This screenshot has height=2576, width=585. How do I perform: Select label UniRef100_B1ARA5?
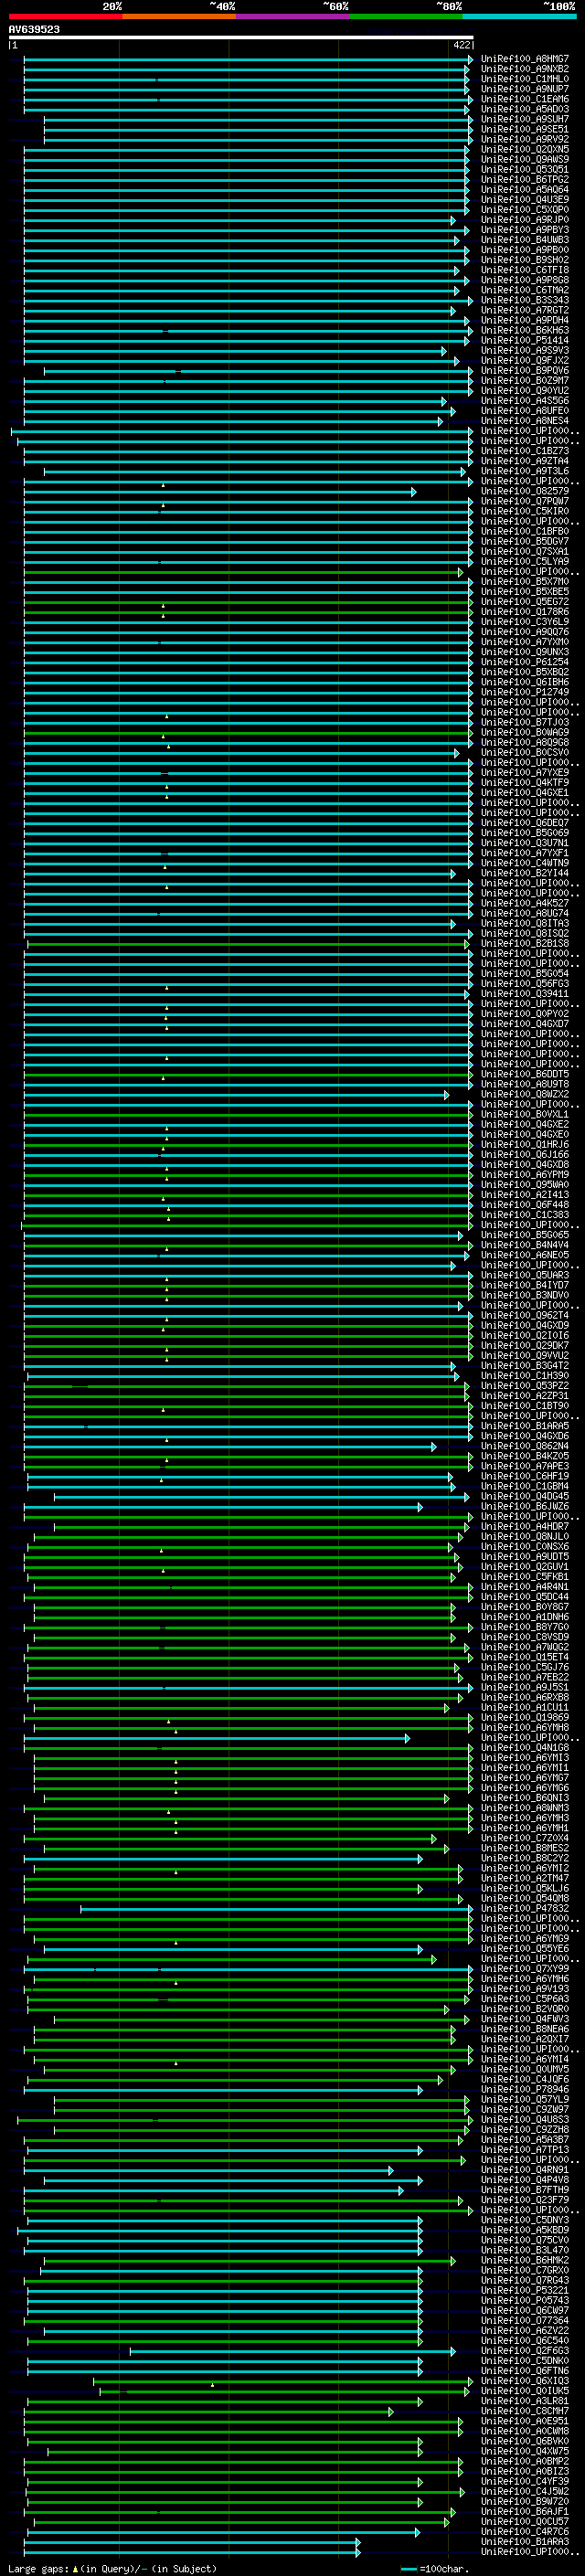click(x=525, y=1426)
